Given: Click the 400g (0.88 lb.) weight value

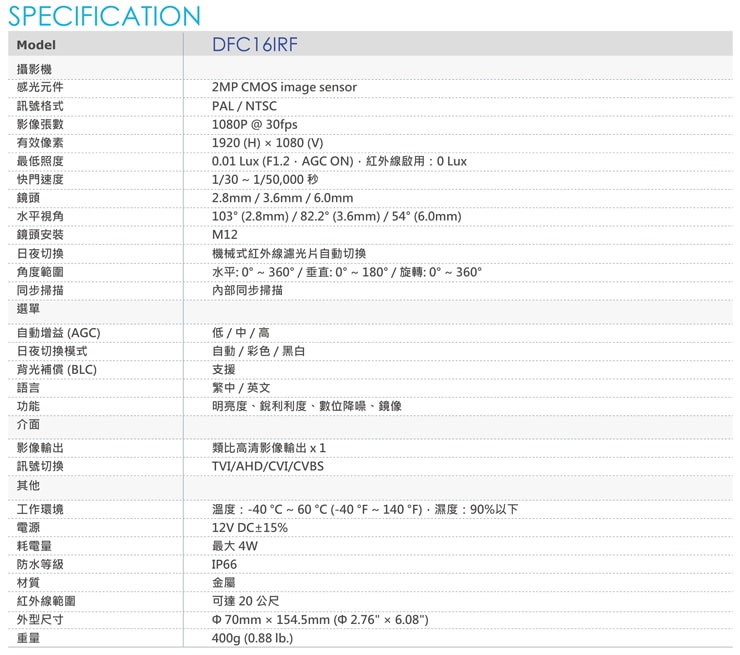Looking at the screenshot, I should point(252,638).
